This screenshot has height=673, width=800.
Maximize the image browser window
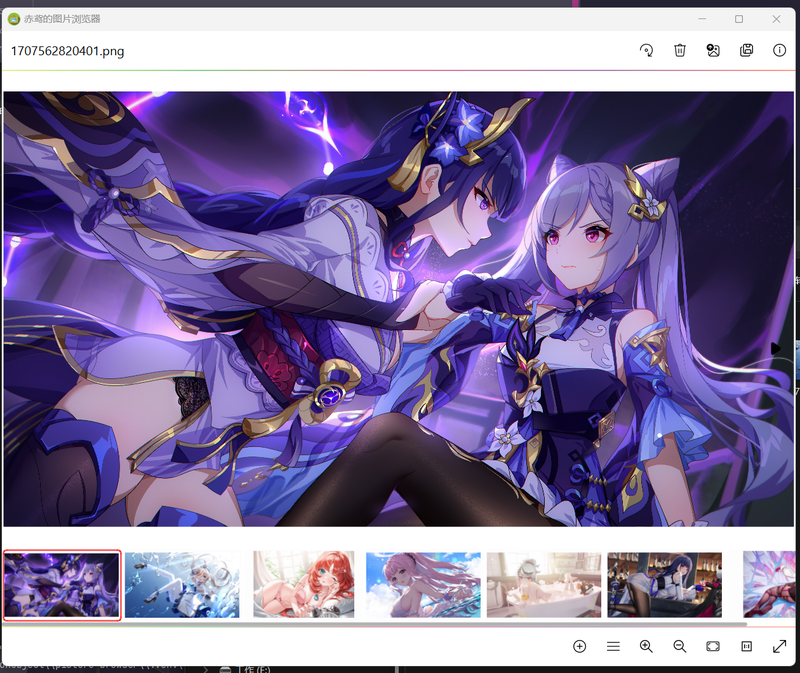coord(739,19)
